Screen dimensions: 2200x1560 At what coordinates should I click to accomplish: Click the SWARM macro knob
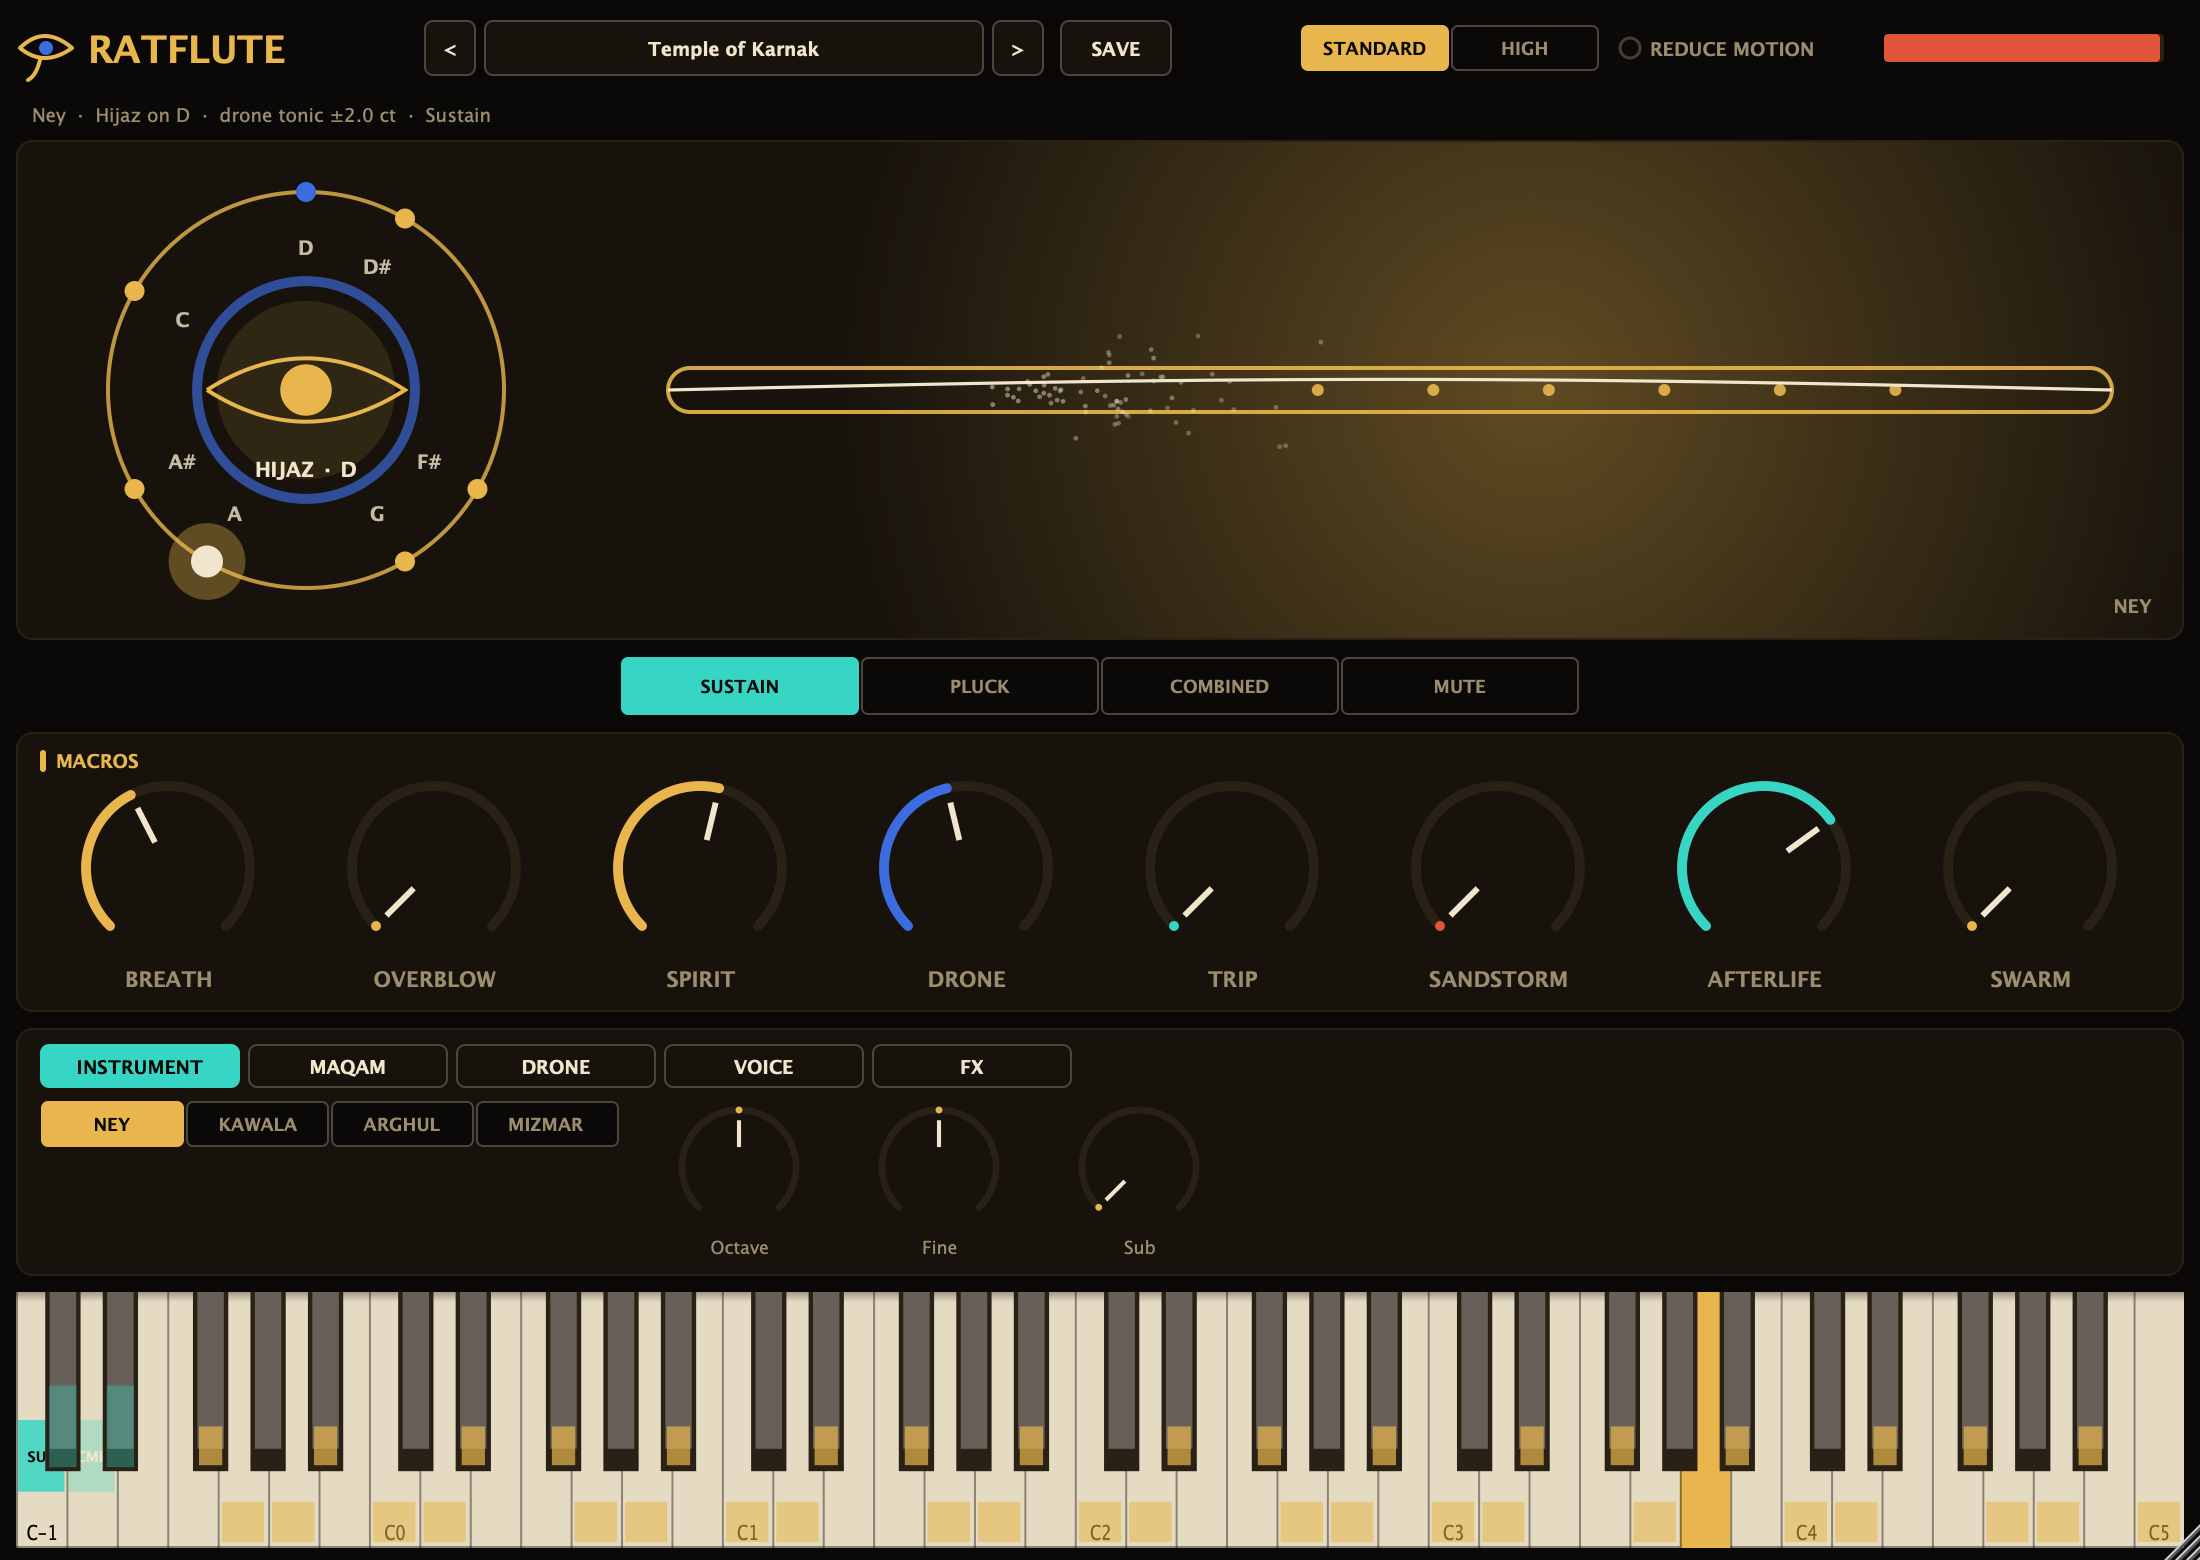(x=2030, y=868)
